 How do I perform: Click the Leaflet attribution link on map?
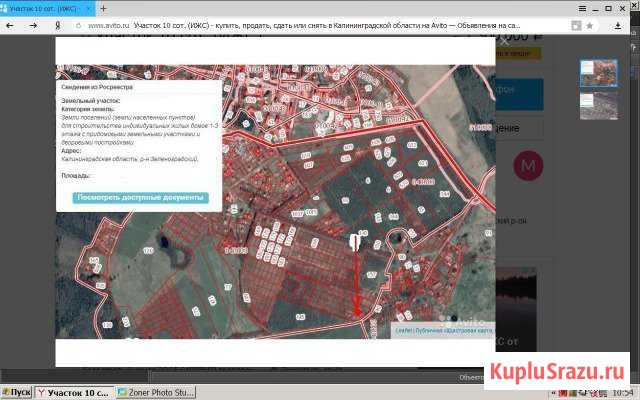coord(403,329)
